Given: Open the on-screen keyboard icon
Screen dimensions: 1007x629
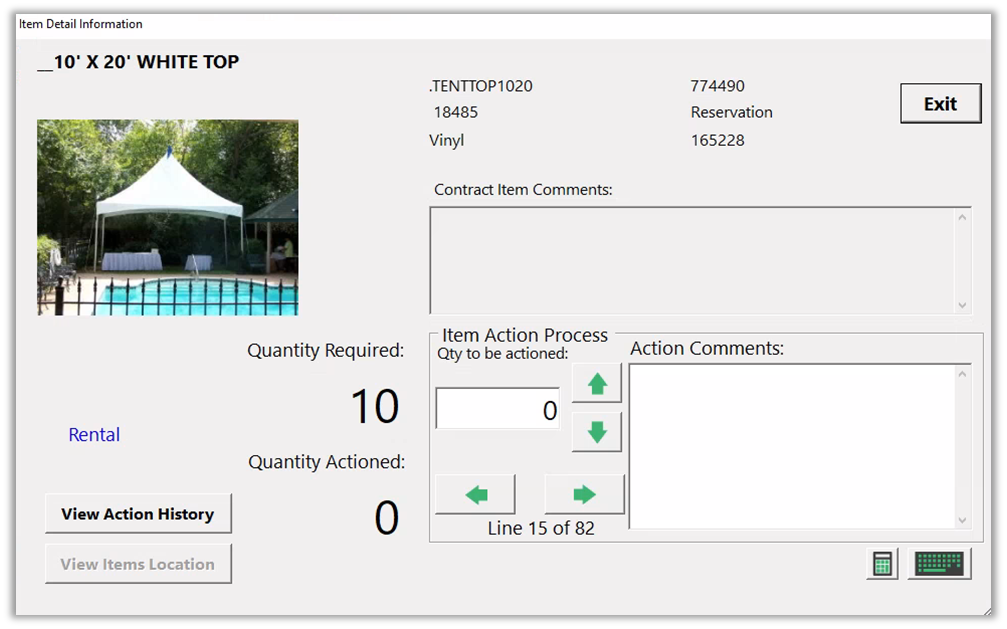Looking at the screenshot, I should tap(939, 564).
